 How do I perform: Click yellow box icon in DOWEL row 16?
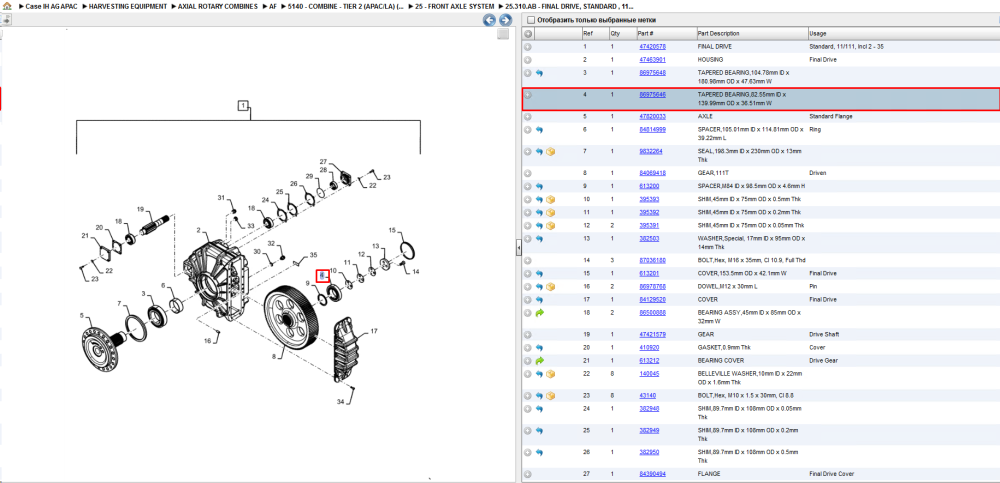pos(550,286)
